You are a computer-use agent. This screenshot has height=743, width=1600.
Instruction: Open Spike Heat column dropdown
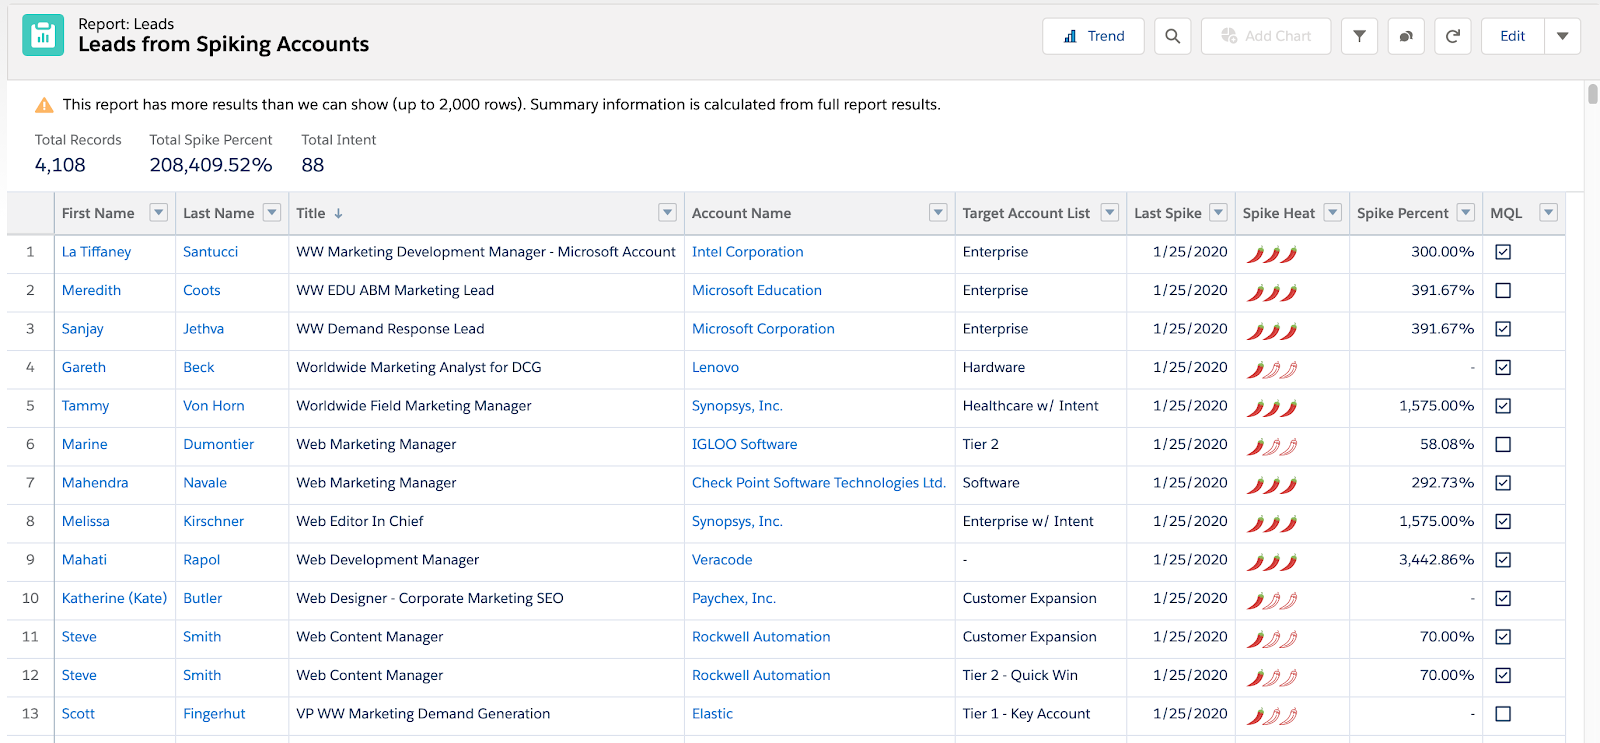(1332, 212)
